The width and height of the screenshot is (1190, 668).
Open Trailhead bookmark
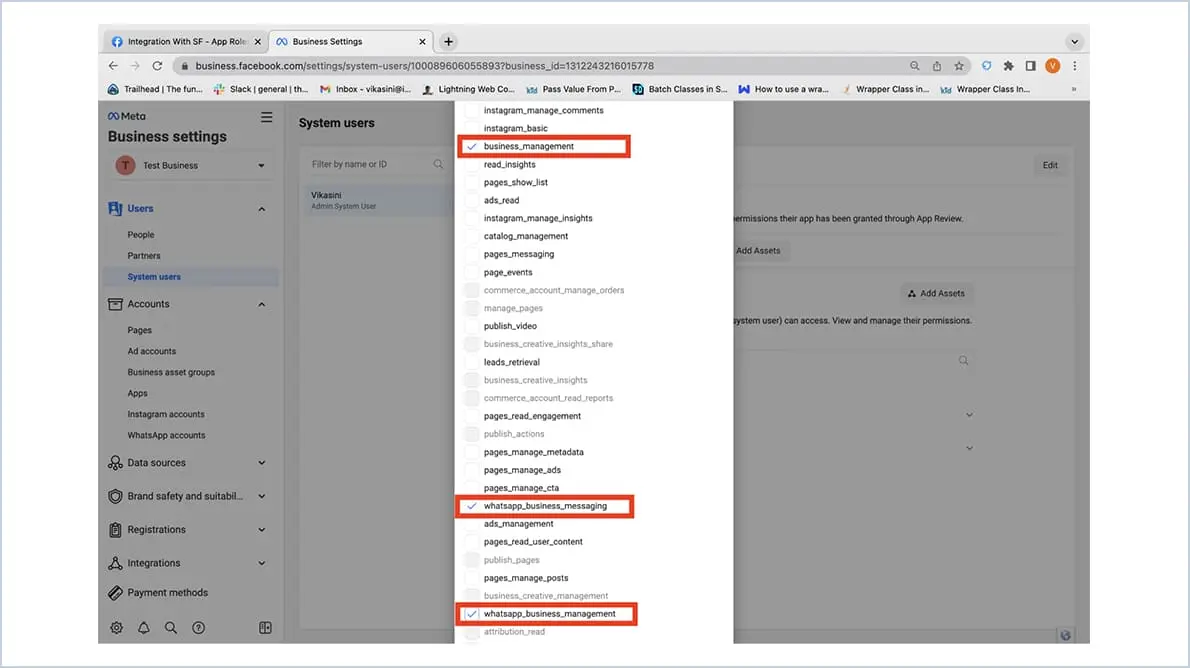156,90
